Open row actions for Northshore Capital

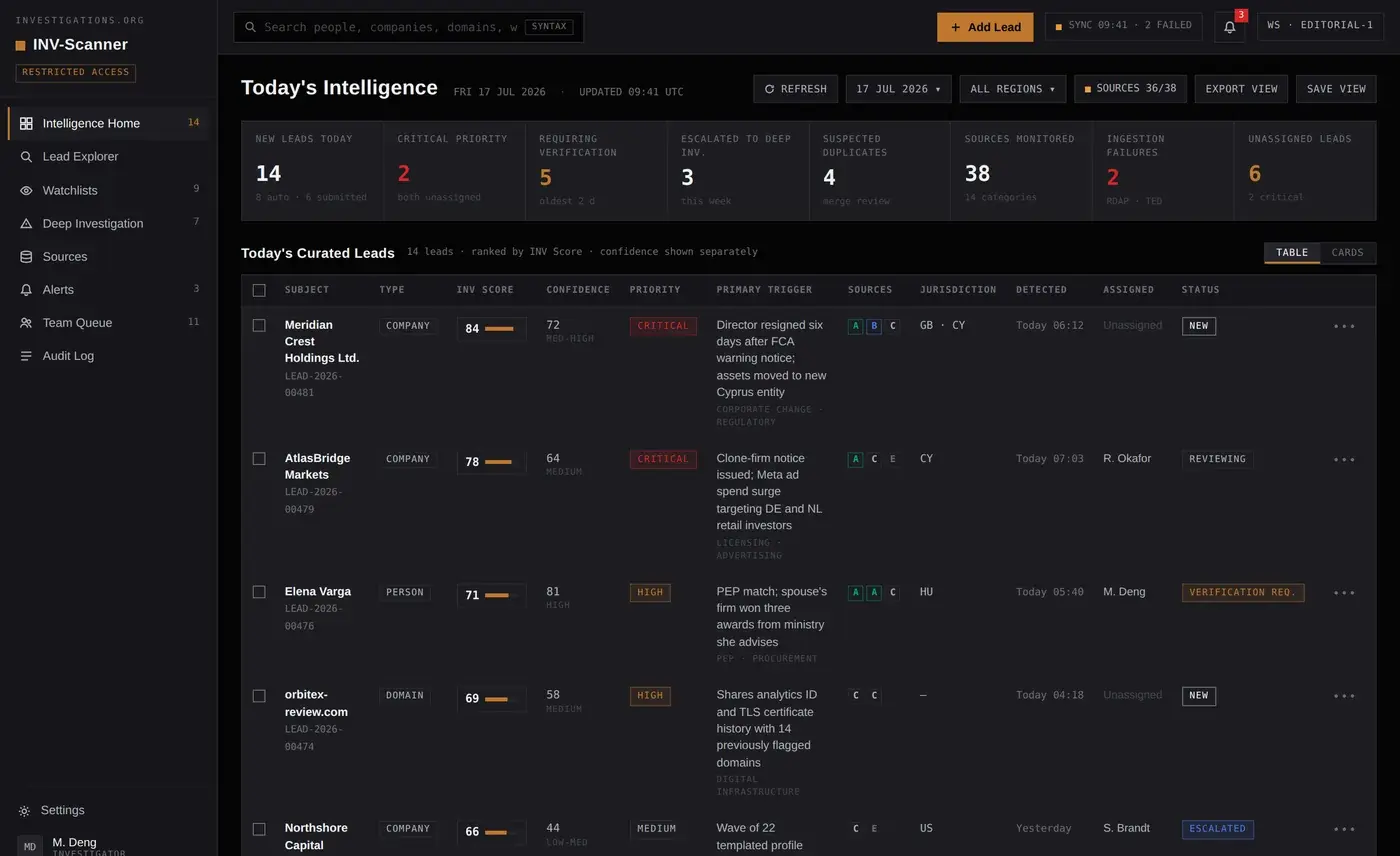(x=1344, y=829)
